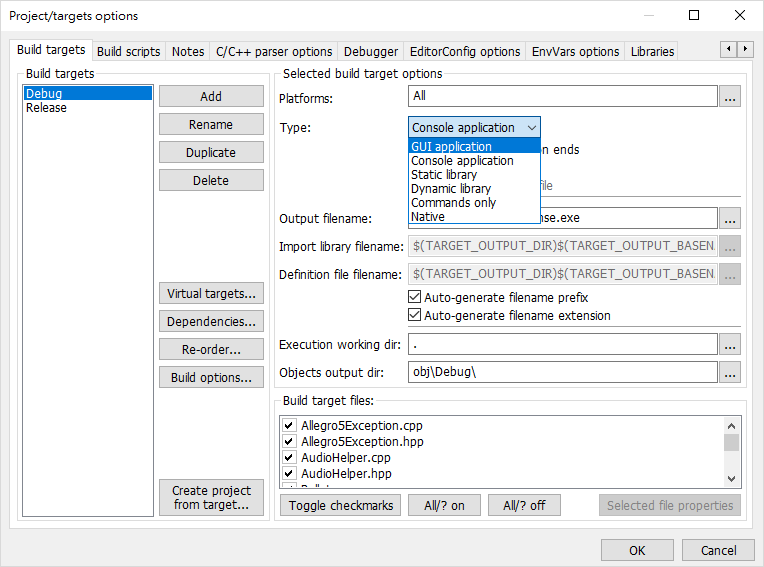764x567 pixels.
Task: Click the Execution working dir field
Action: coord(563,344)
